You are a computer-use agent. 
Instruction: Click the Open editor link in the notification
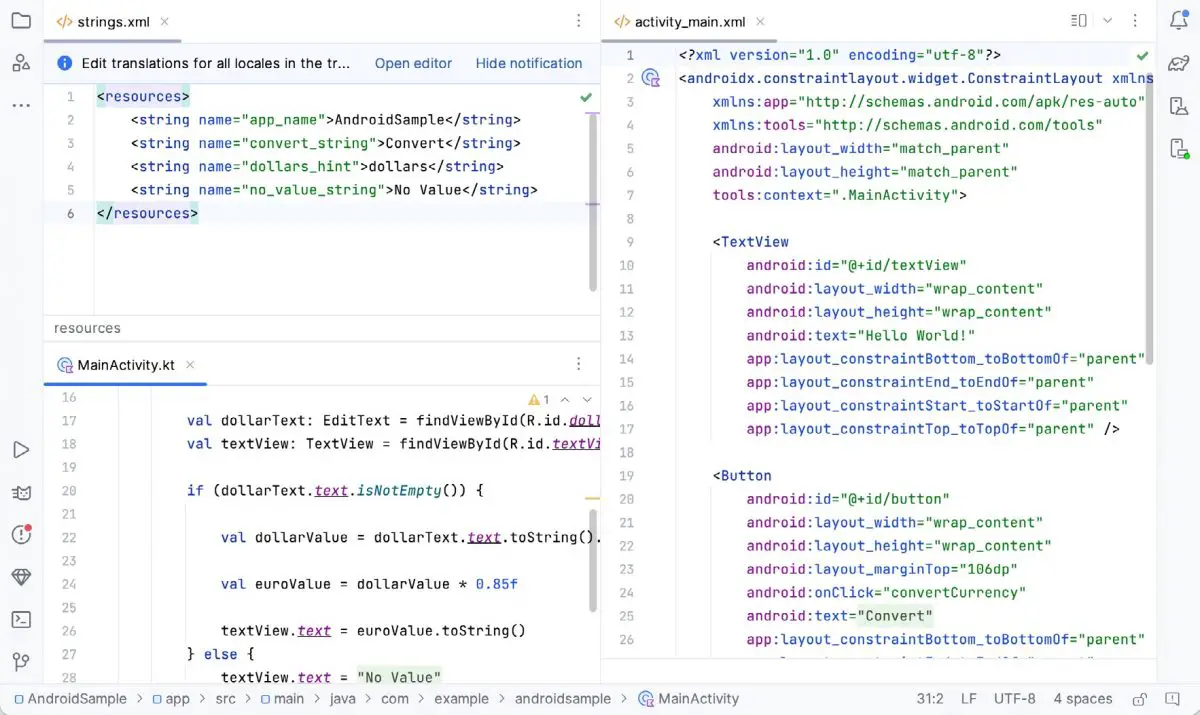pos(413,63)
